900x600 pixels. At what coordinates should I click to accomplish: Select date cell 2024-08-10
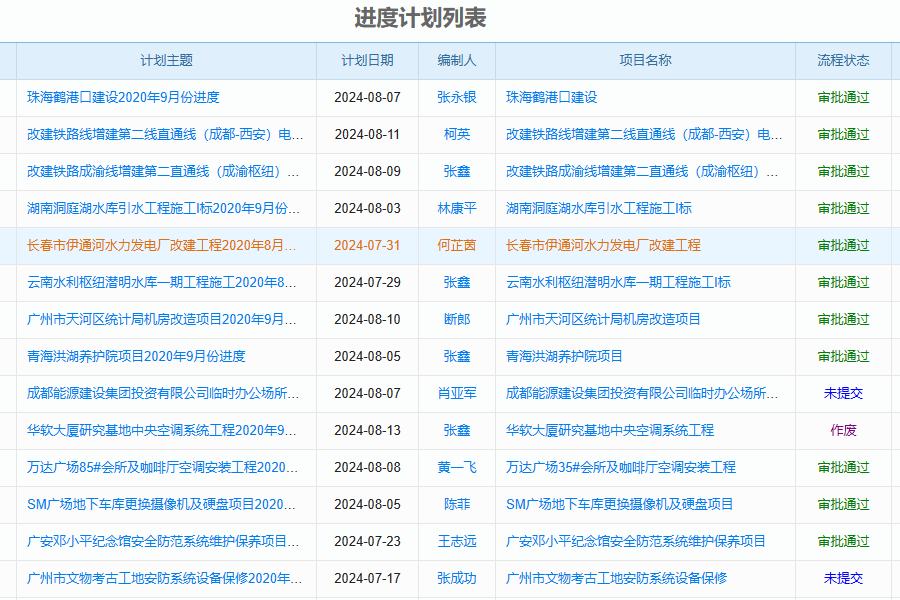click(x=367, y=319)
